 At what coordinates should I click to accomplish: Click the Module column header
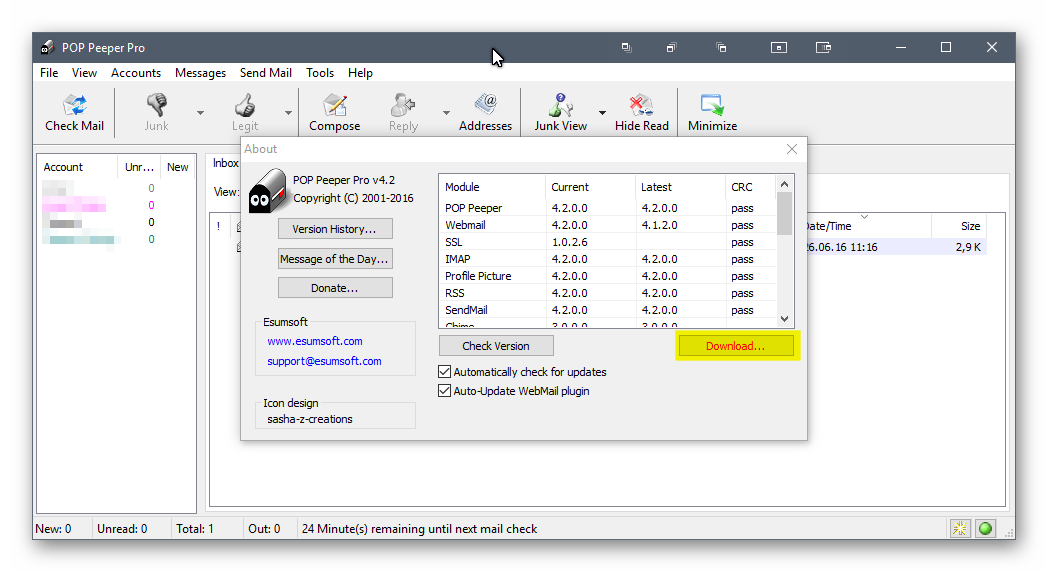(491, 187)
